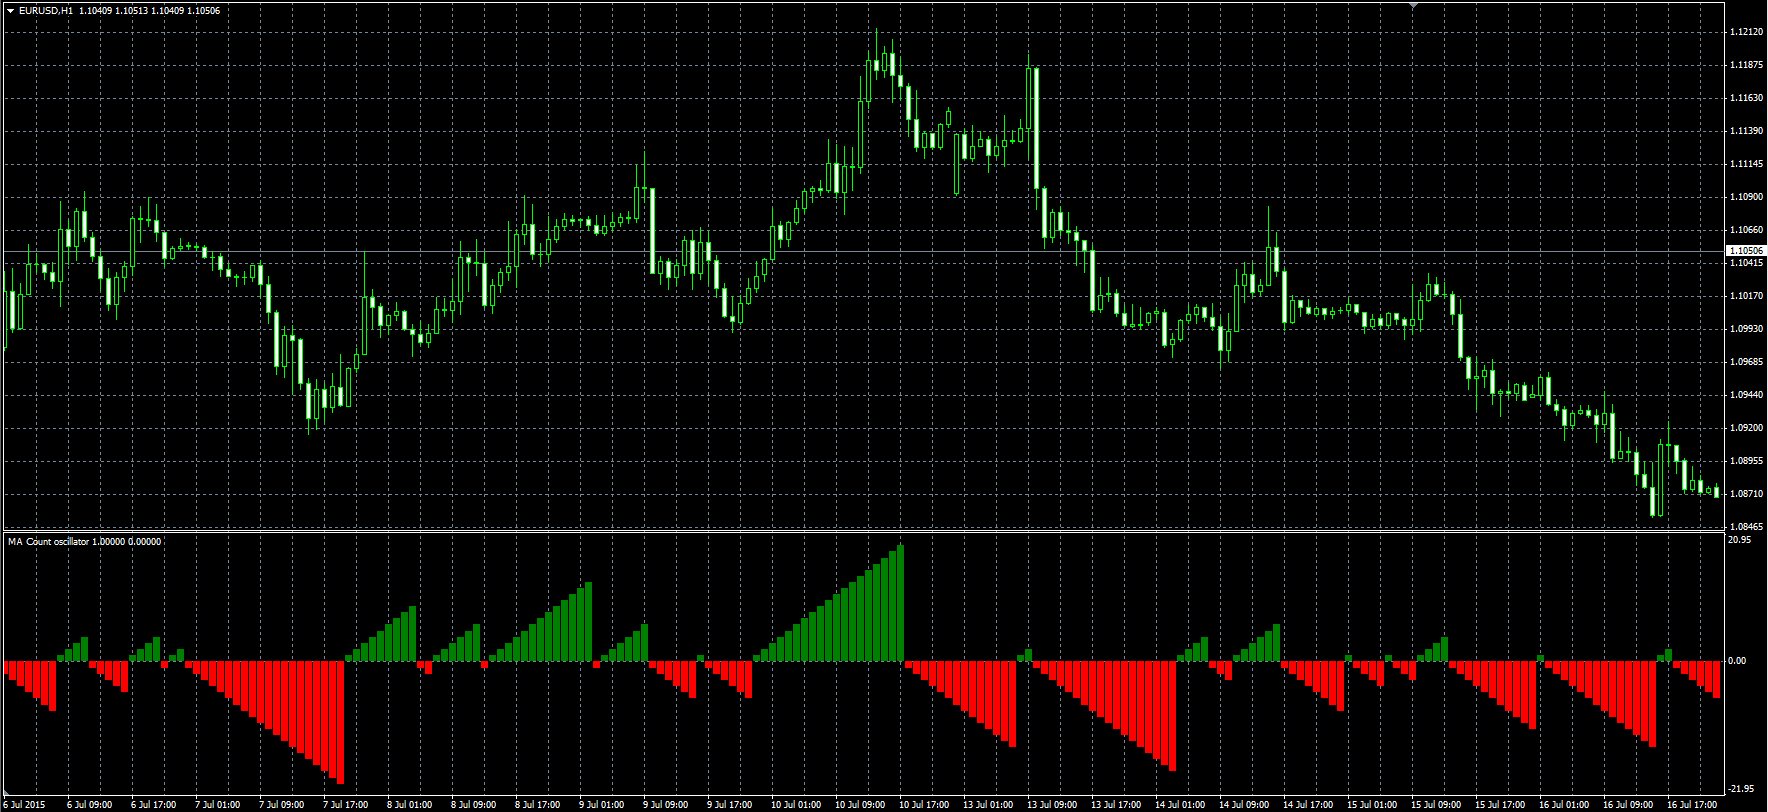
Task: Click the 13 Jul 17:00 time label
Action: (1116, 805)
